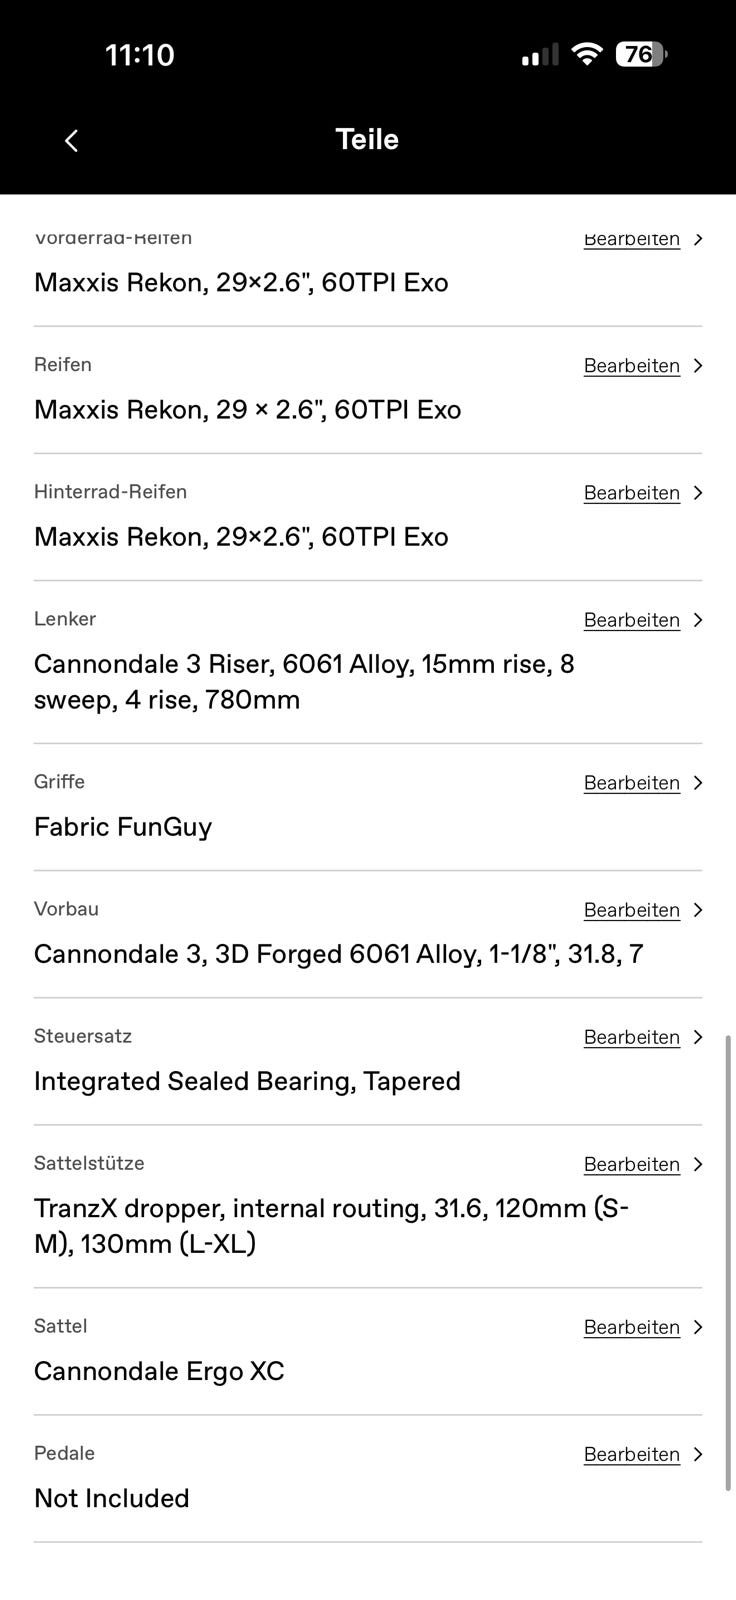Tap the battery indicator in status bar

pyautogui.click(x=641, y=54)
